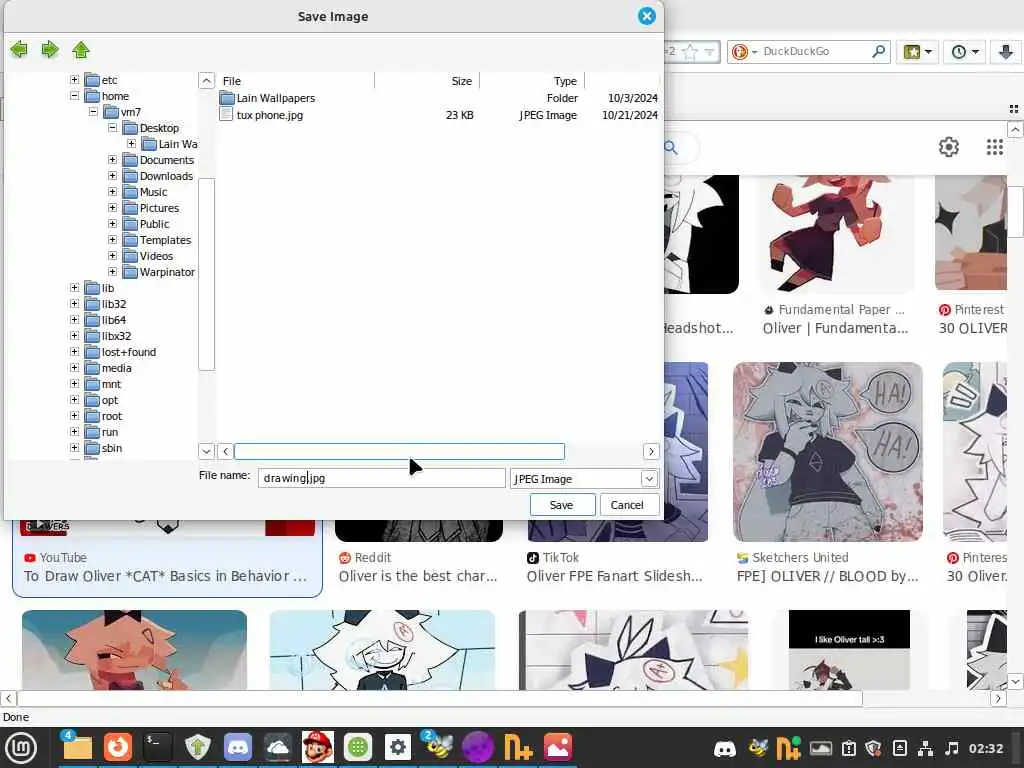Go back with the green left arrow

tap(20, 50)
